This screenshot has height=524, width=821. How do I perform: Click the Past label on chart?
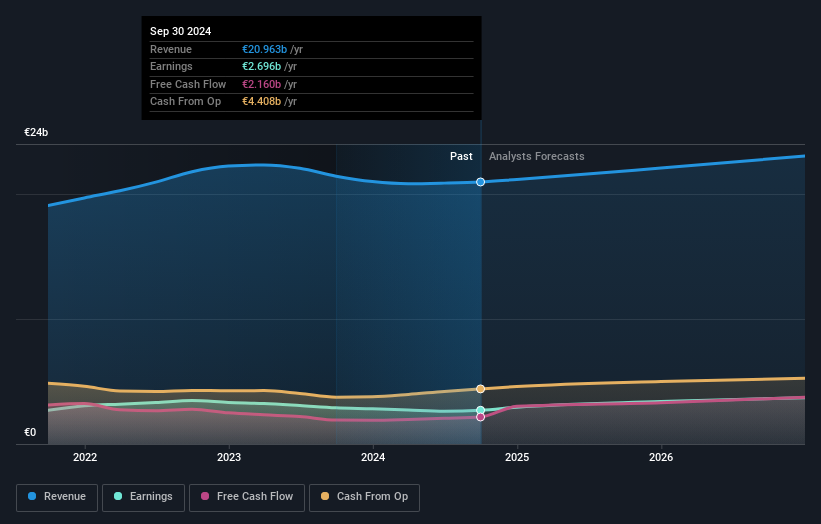pyautogui.click(x=461, y=157)
